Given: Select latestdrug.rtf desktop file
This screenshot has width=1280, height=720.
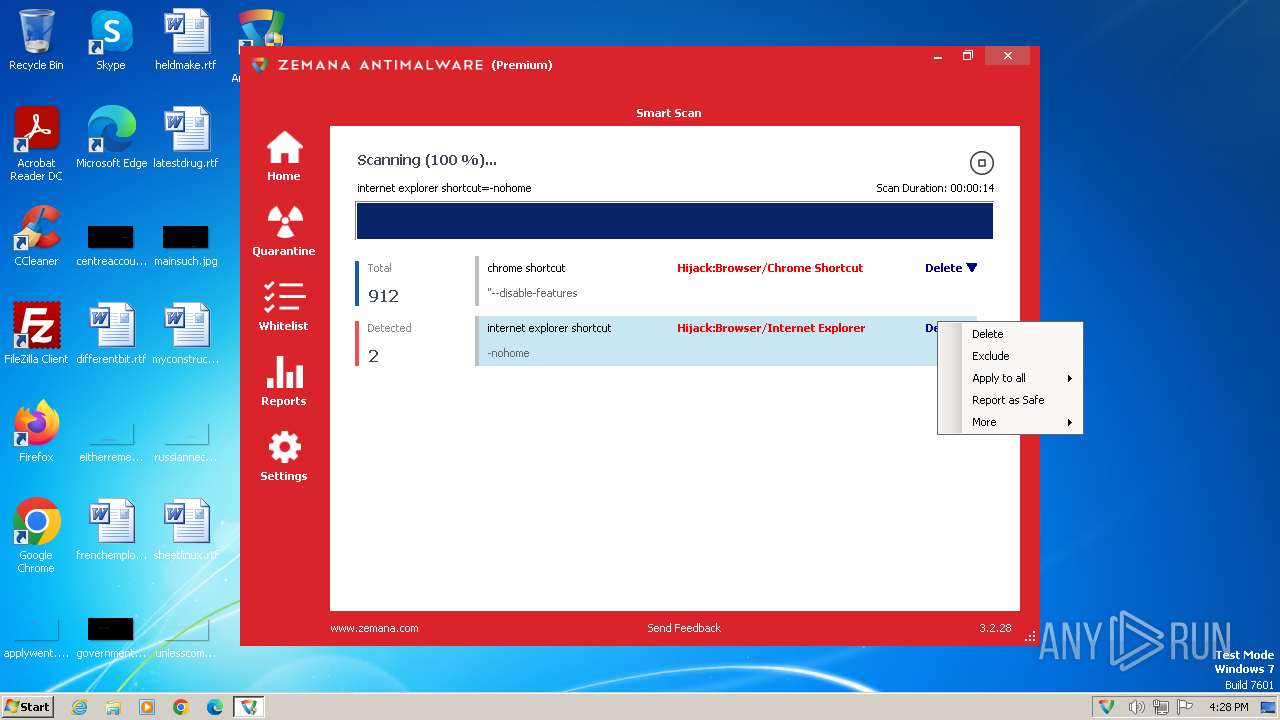Looking at the screenshot, I should click(x=186, y=138).
